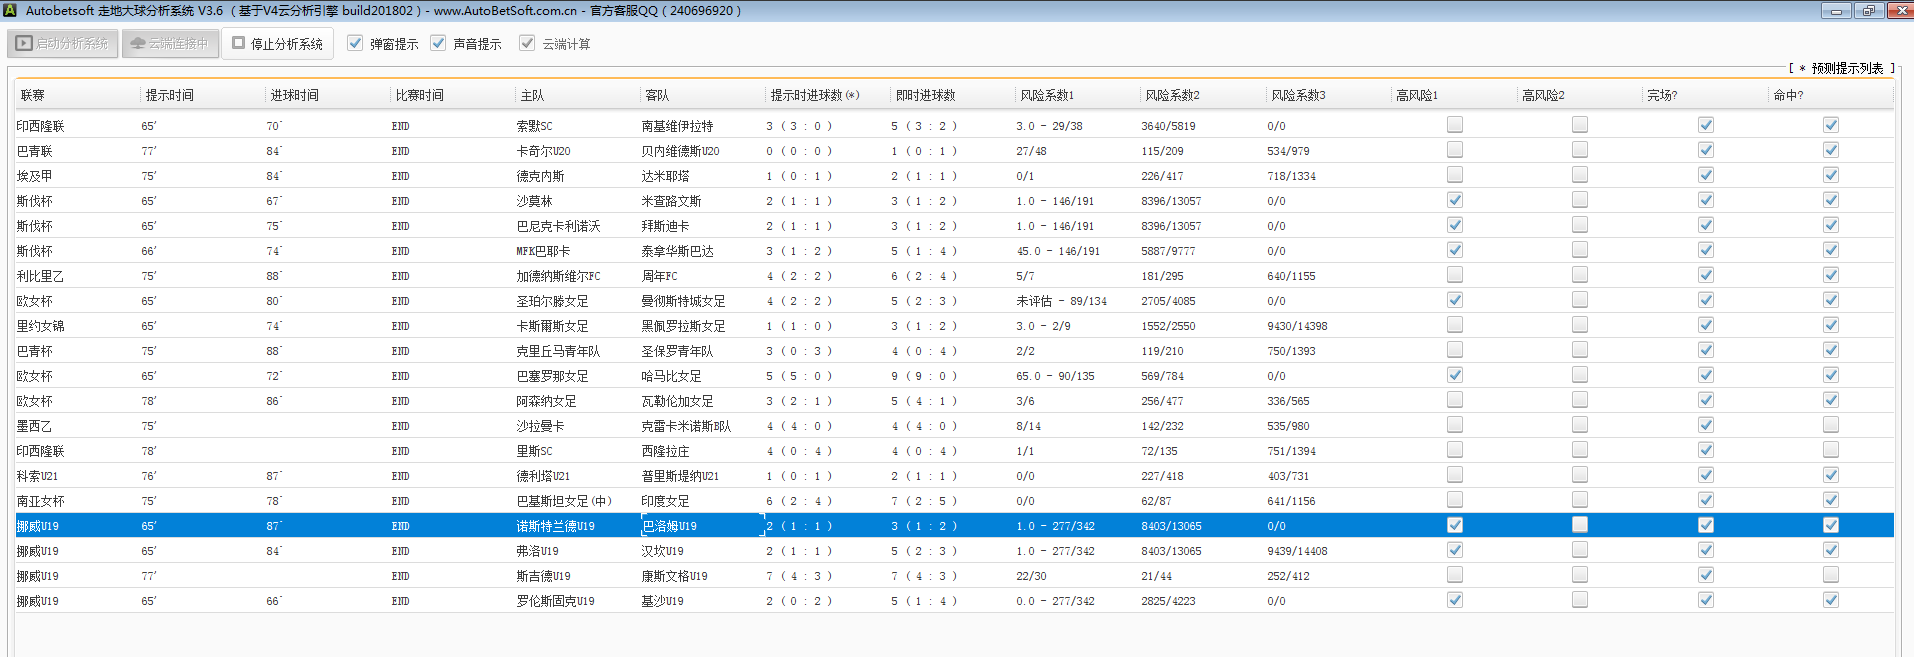
Task: Click the 风险系数1 column header
Action: point(1046,96)
